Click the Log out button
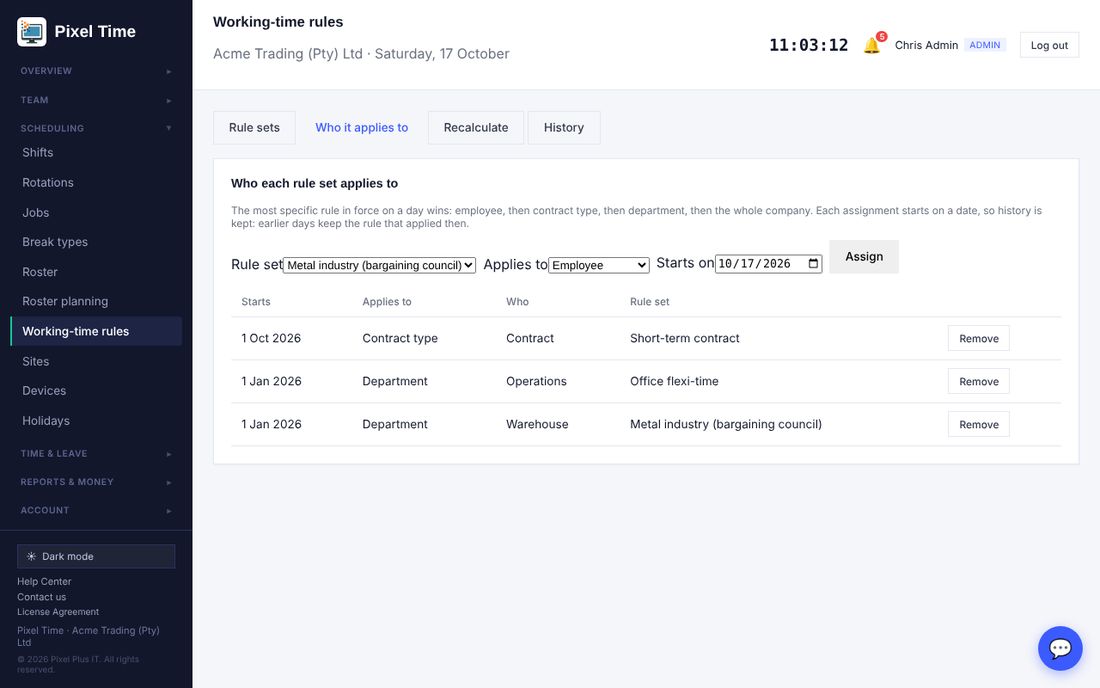 coord(1049,45)
